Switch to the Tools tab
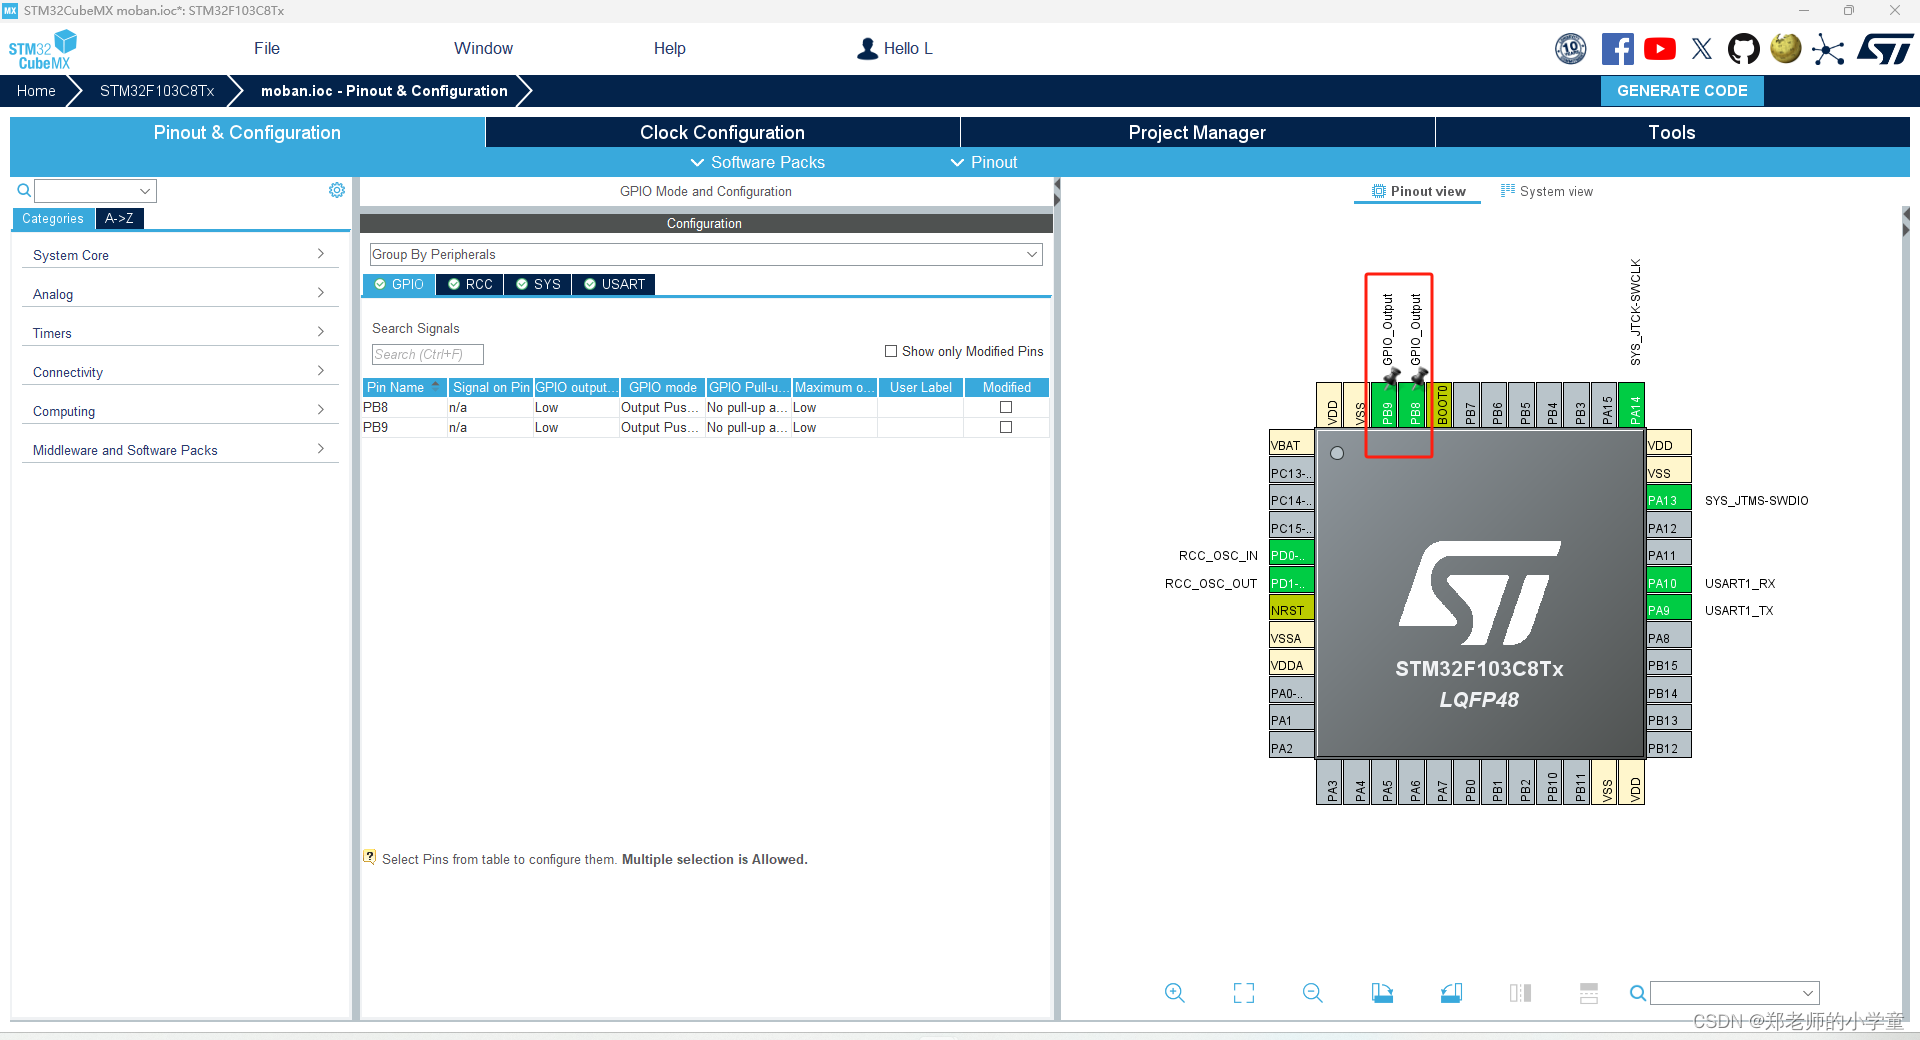 point(1672,132)
